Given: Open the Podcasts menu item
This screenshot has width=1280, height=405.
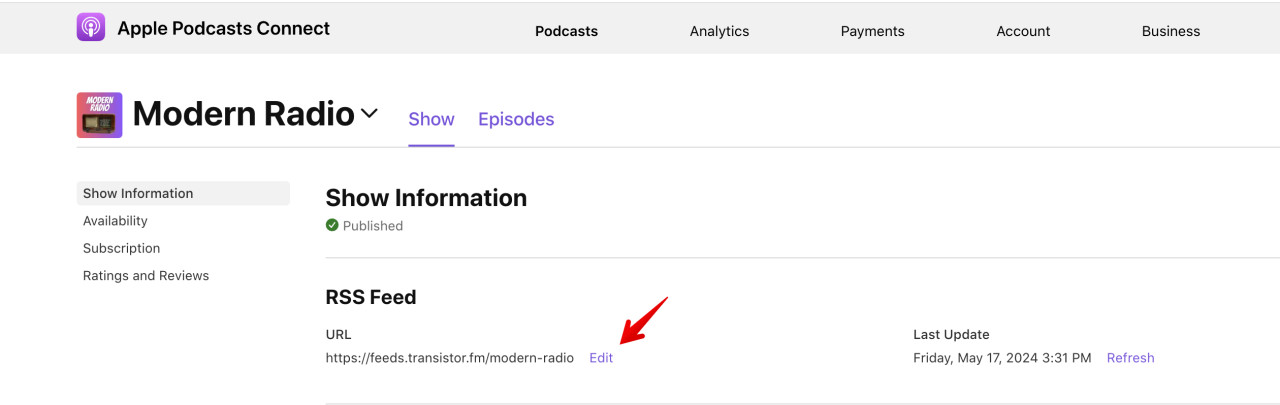Looking at the screenshot, I should (x=566, y=31).
